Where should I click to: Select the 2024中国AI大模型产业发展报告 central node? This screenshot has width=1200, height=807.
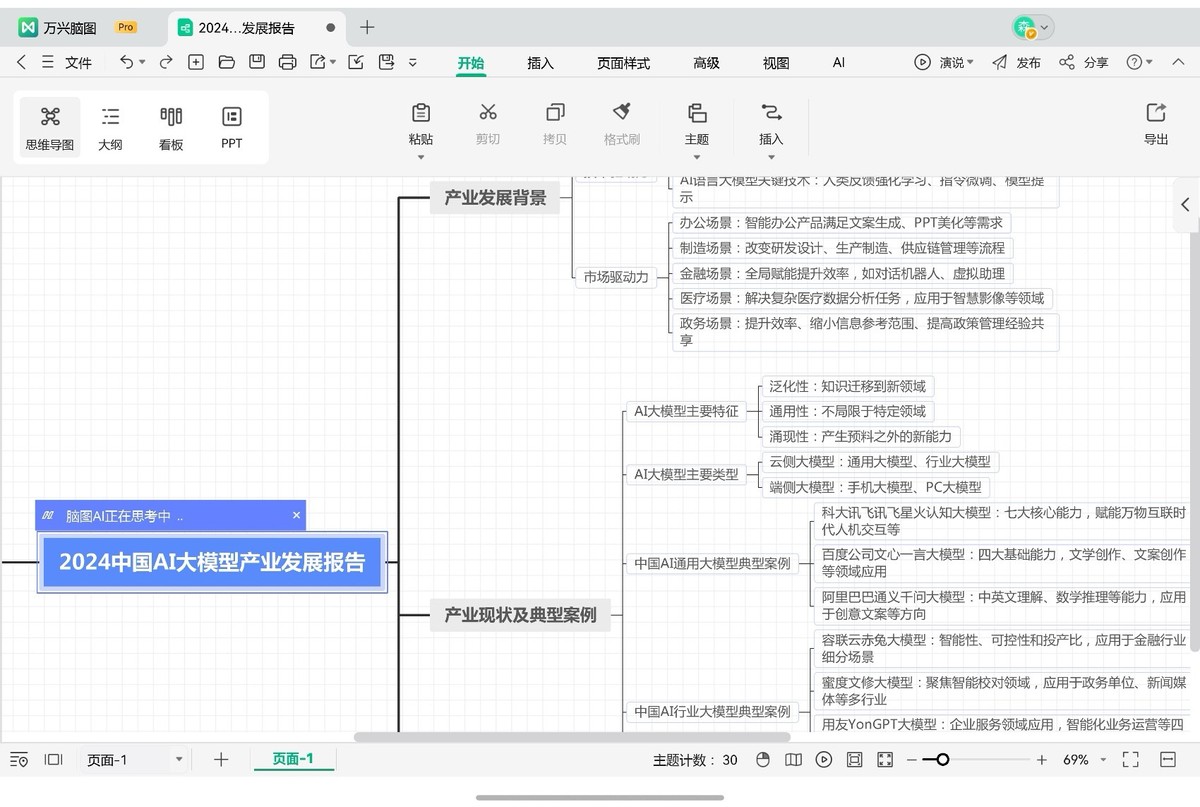coord(212,562)
